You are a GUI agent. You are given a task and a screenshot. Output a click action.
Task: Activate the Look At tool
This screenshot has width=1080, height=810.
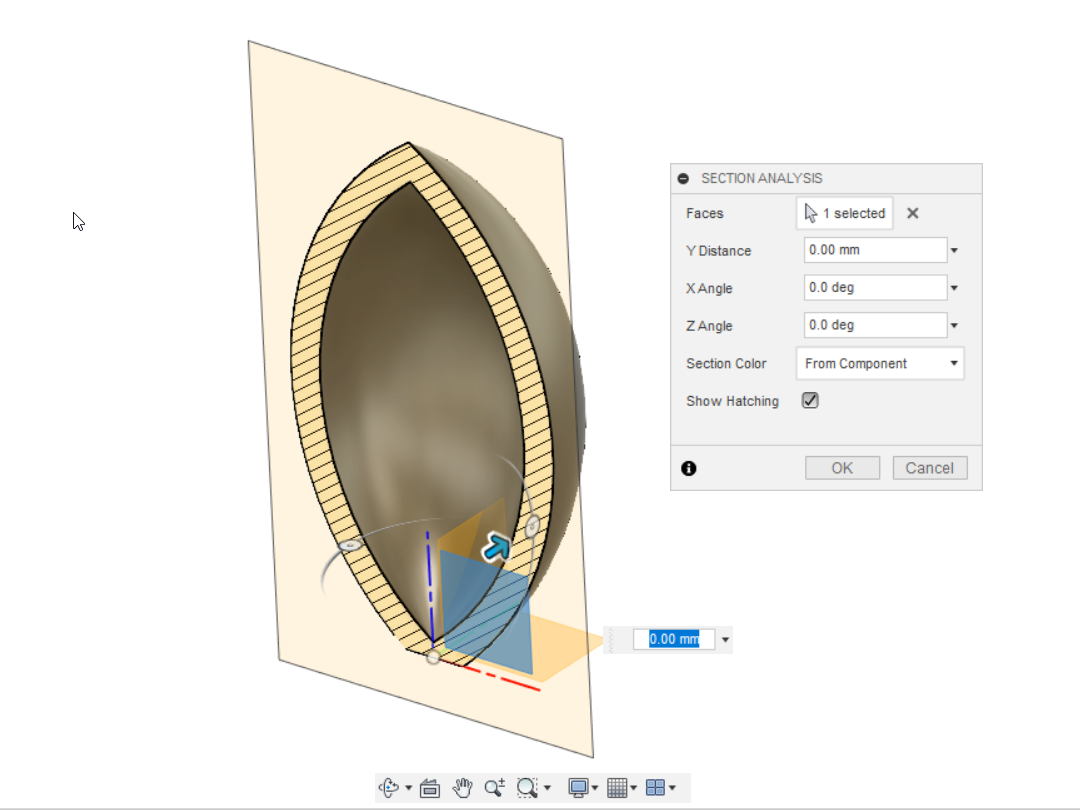point(429,788)
